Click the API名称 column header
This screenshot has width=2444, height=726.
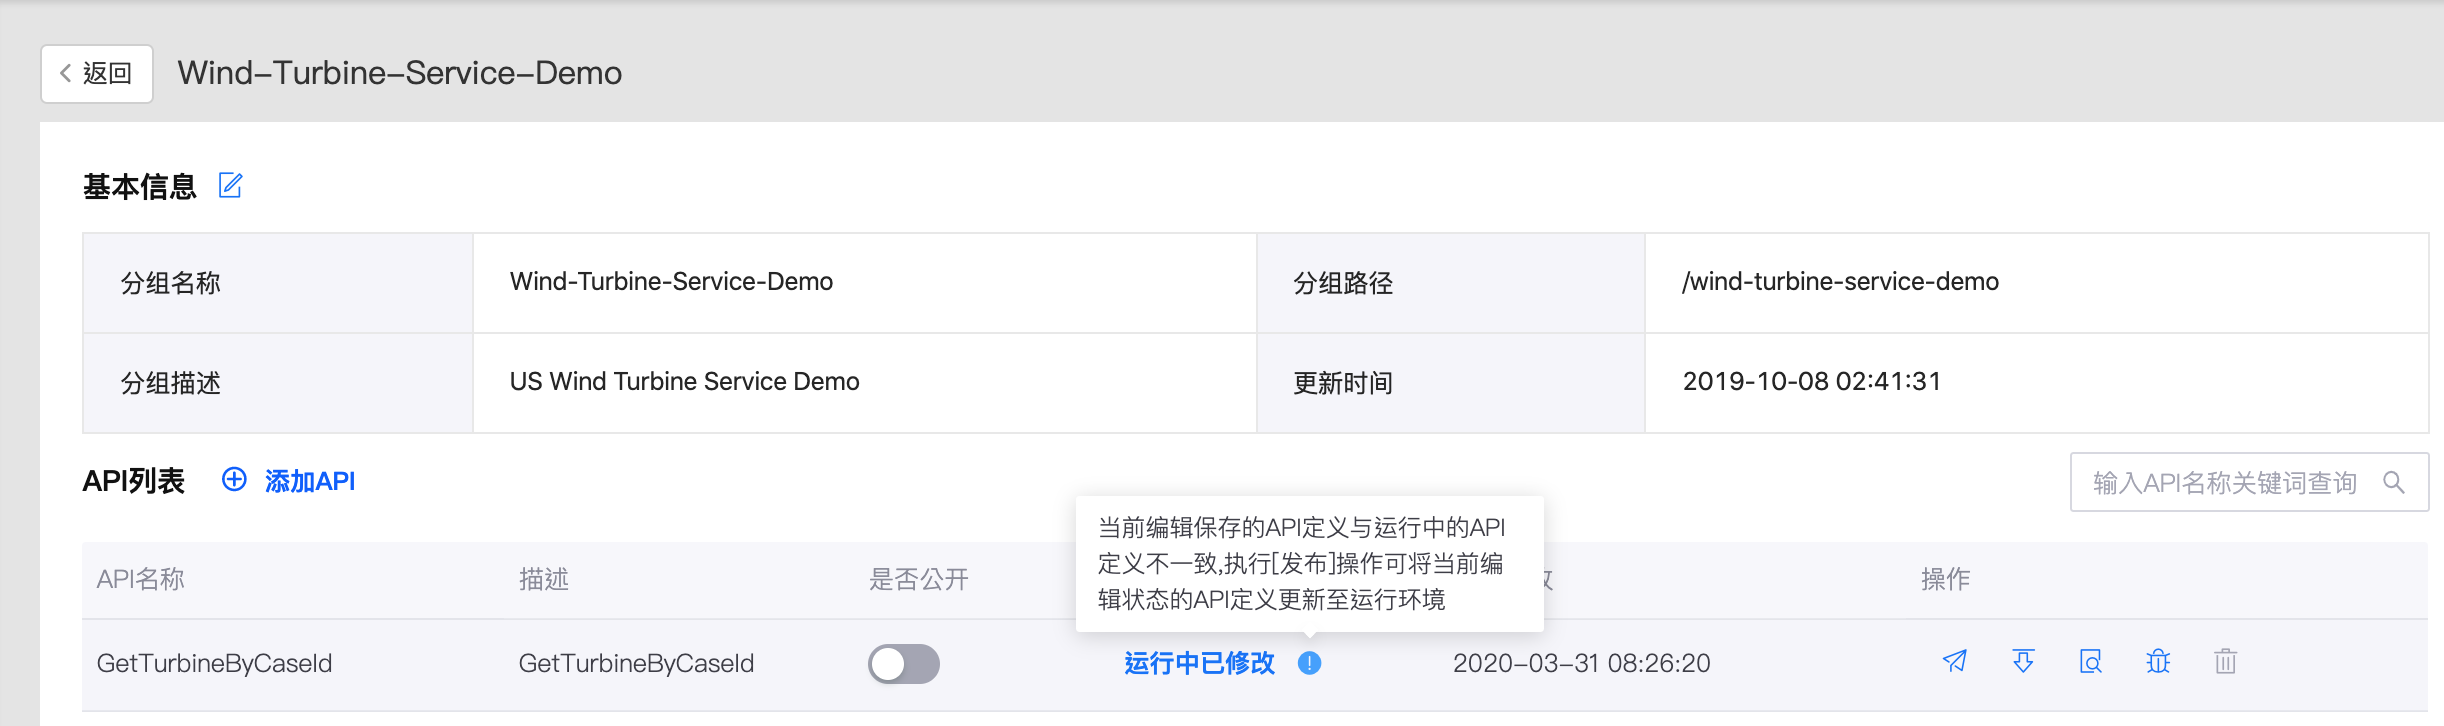click(141, 579)
